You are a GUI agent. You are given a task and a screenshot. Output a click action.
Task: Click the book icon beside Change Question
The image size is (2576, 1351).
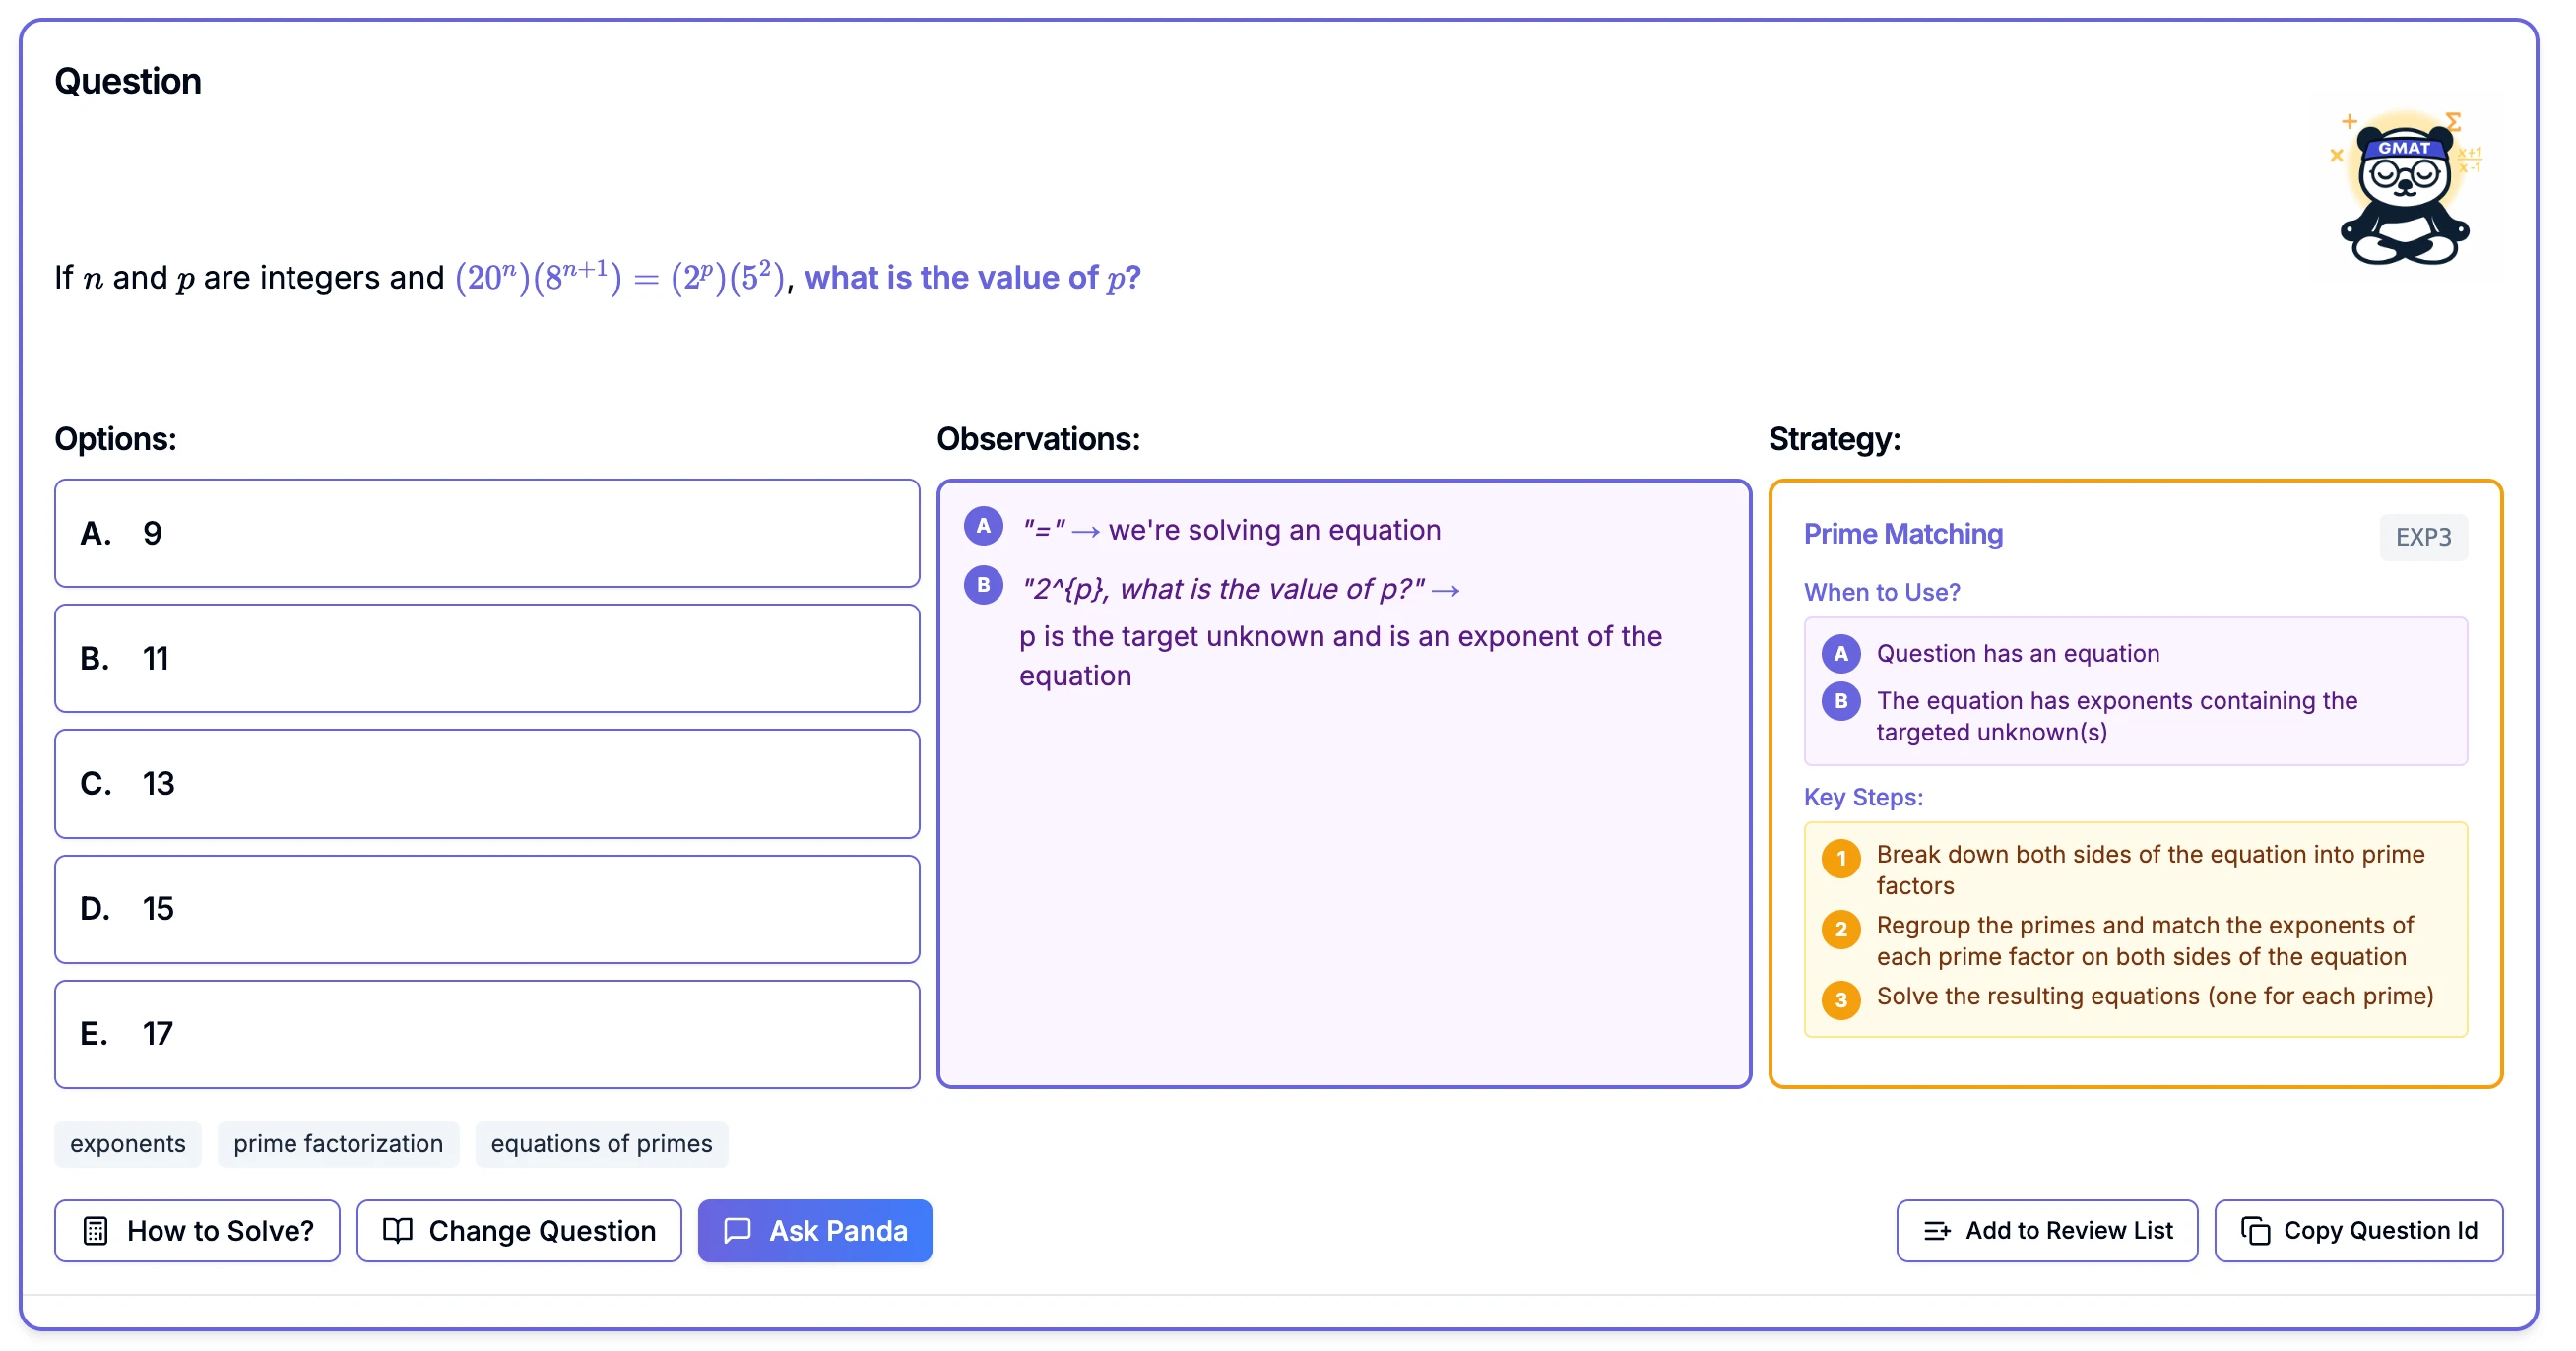tap(398, 1230)
